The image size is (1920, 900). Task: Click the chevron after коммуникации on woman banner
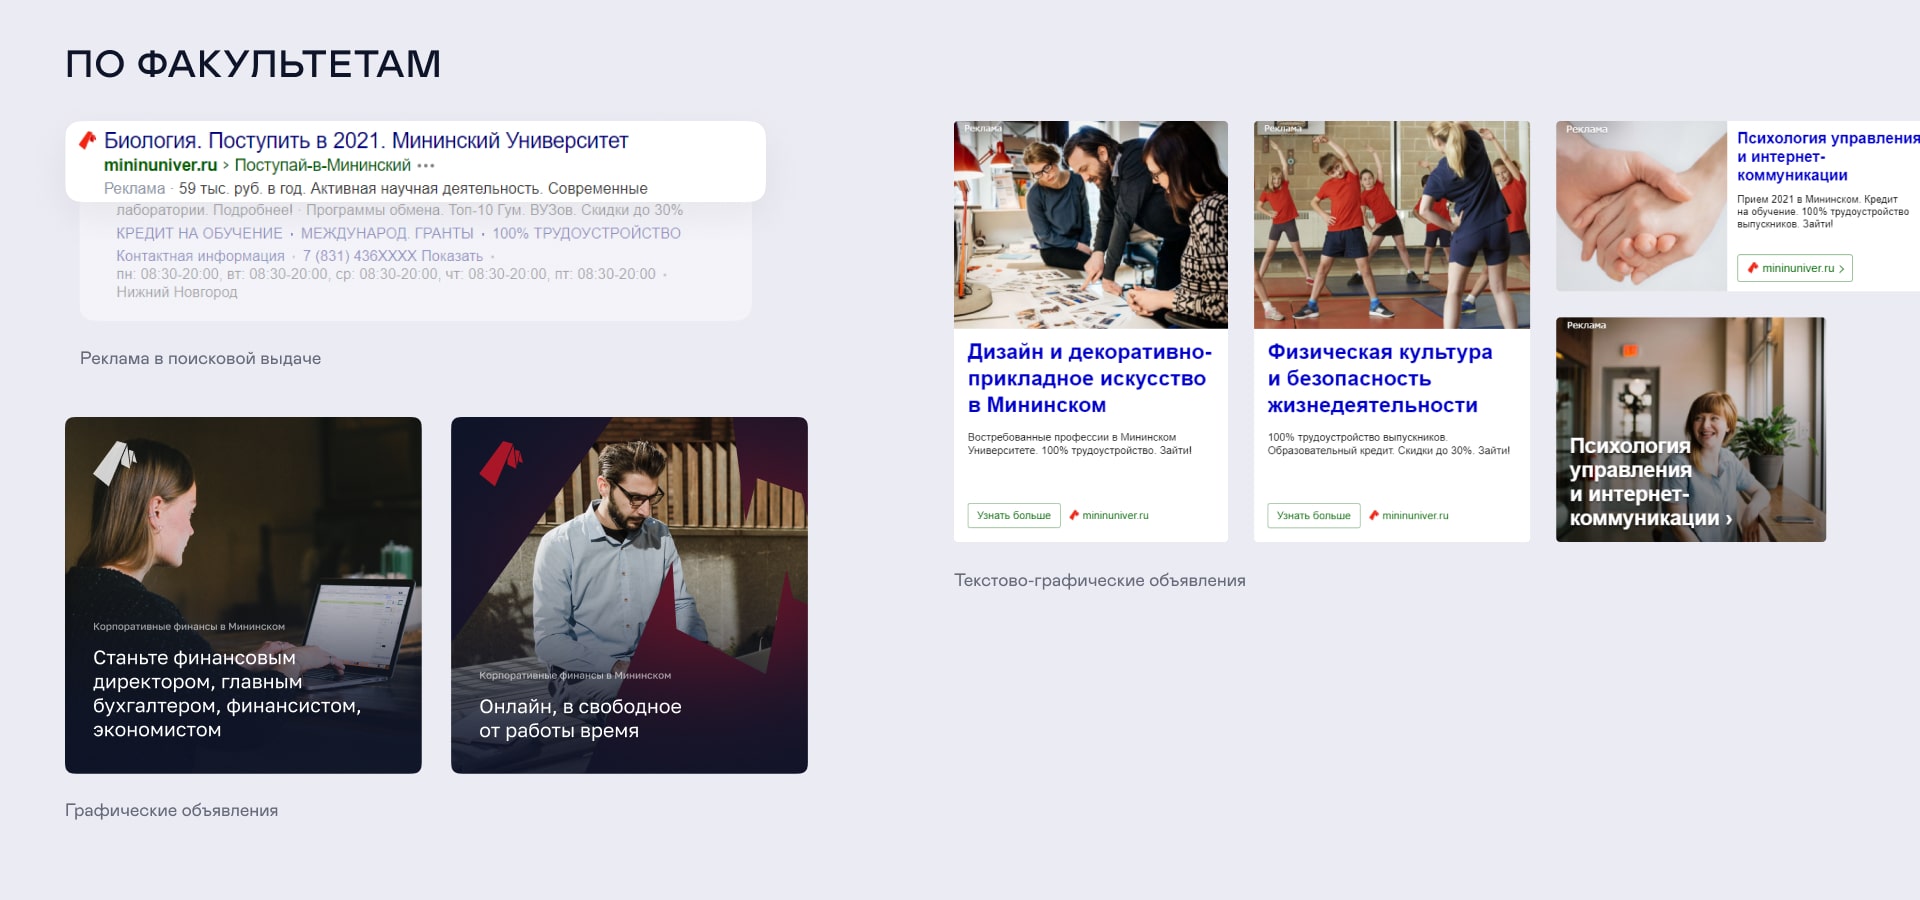coord(1728,519)
